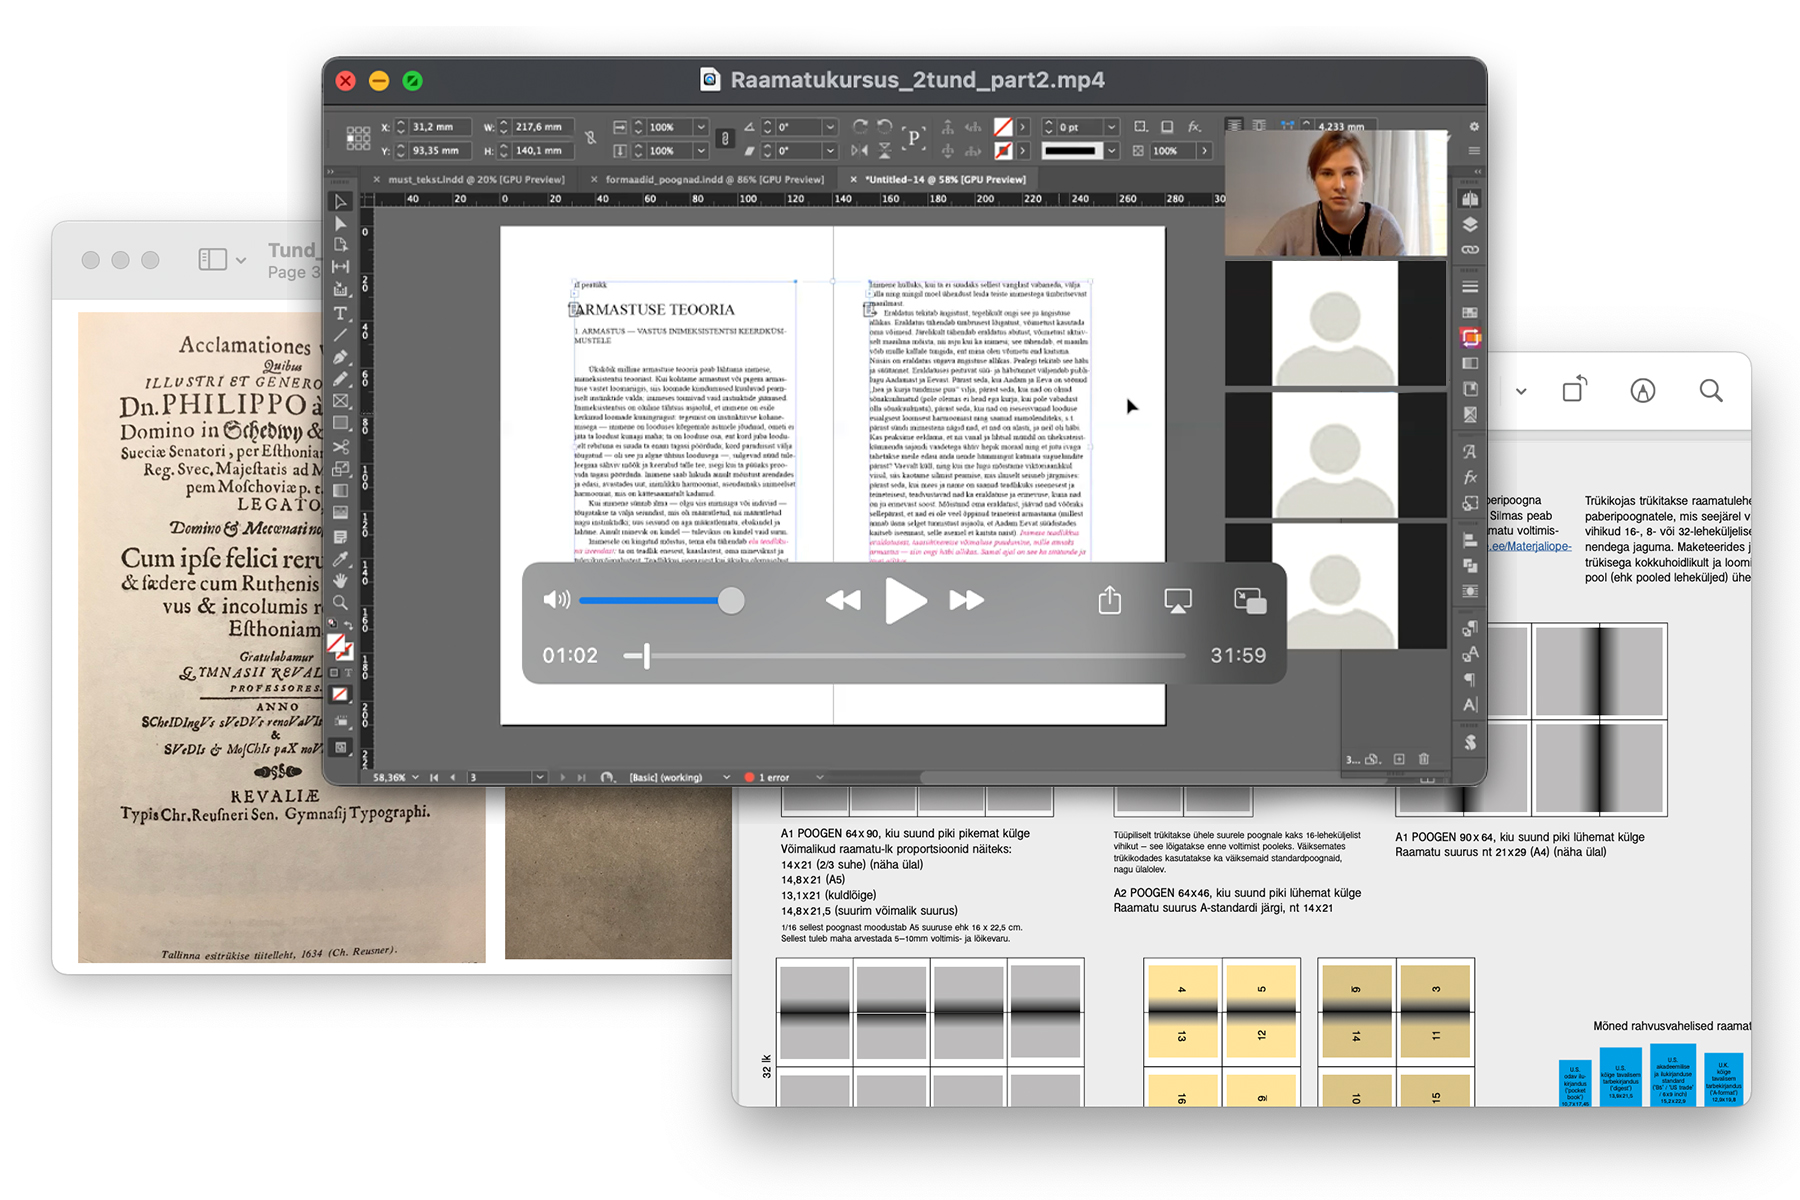Open sidebar view options chevron in left Preview window
The width and height of the screenshot is (1800, 1200).
pos(241,260)
